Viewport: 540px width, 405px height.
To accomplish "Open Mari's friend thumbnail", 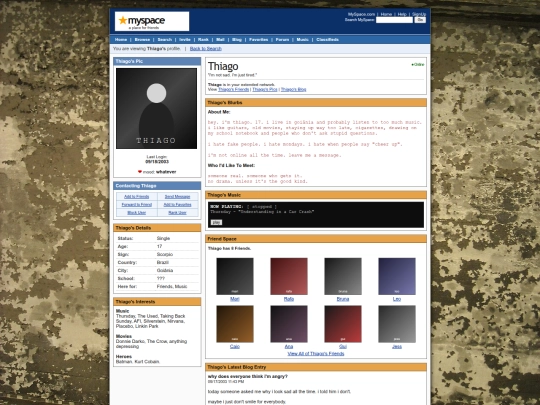I will [235, 276].
